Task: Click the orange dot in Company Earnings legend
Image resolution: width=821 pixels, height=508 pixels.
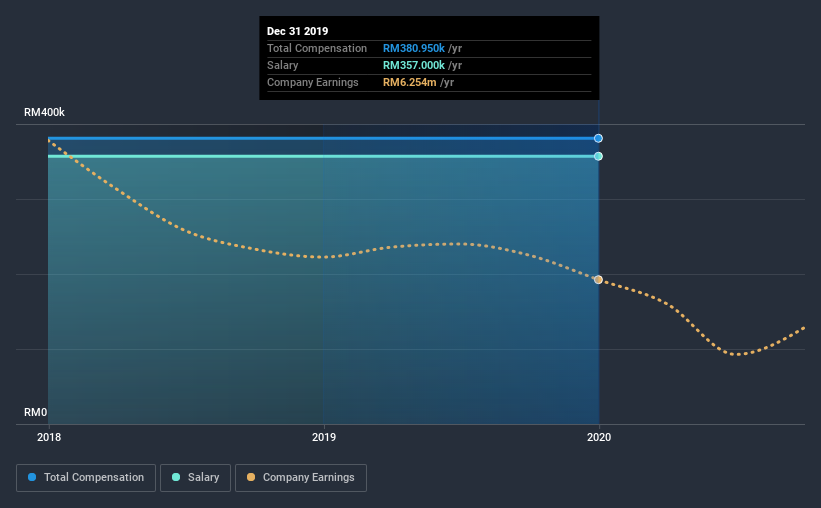Action: coord(251,477)
